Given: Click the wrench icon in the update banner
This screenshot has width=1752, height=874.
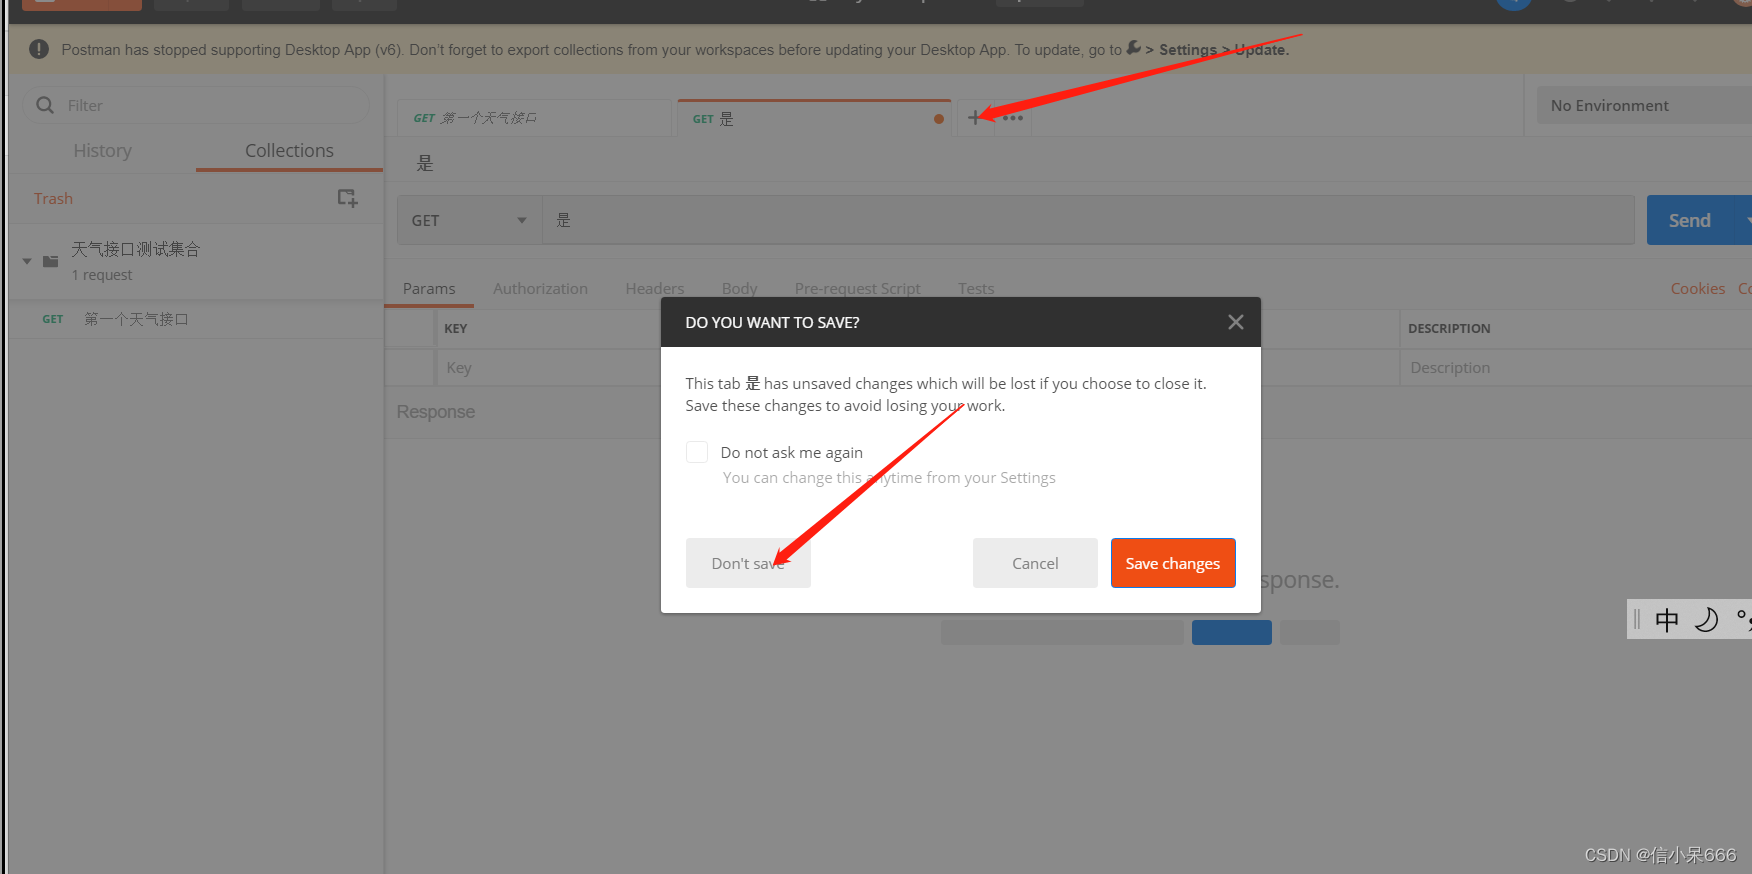Looking at the screenshot, I should pos(1133,48).
